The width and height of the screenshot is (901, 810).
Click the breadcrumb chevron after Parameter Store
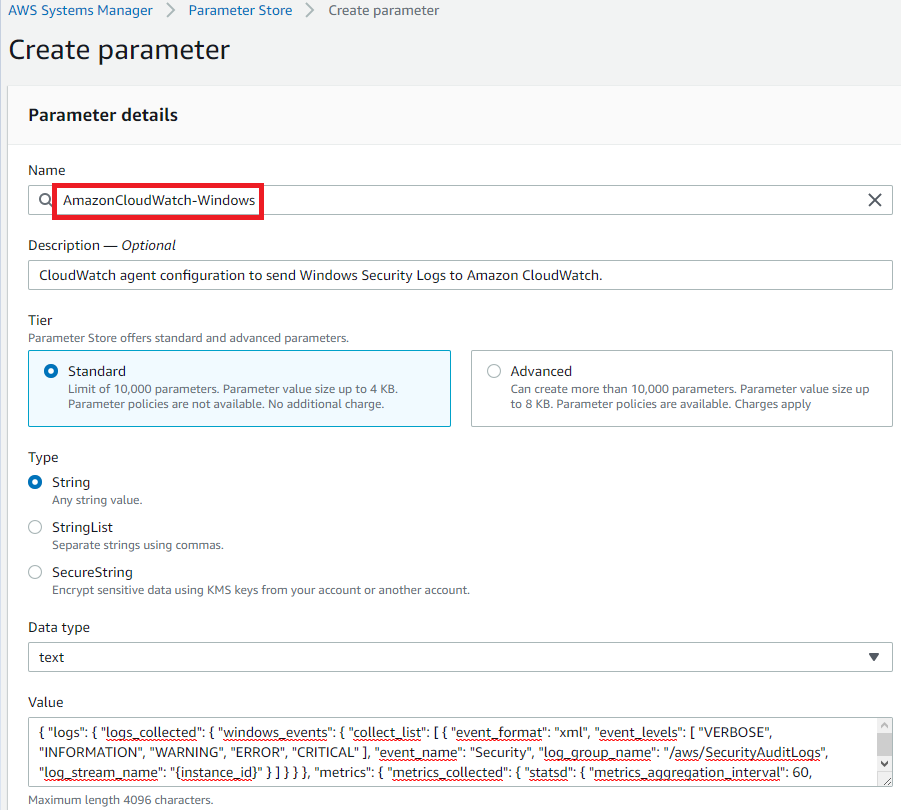(x=309, y=10)
